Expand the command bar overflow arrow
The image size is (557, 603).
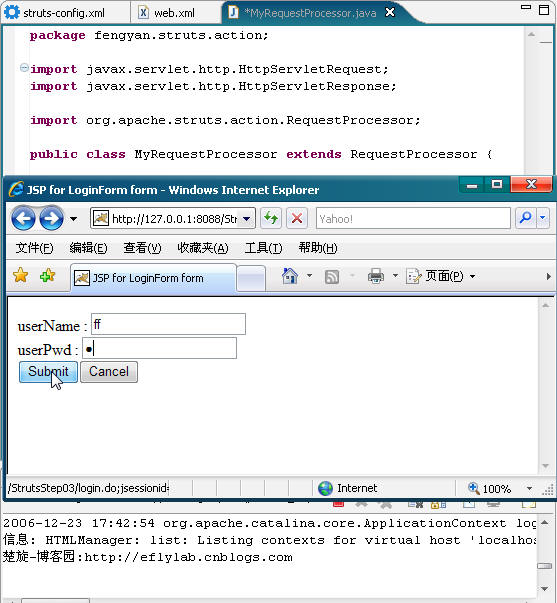coord(549,276)
